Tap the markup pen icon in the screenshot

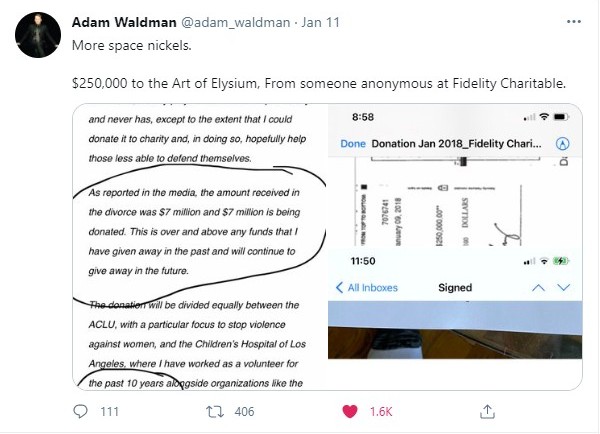[562, 144]
